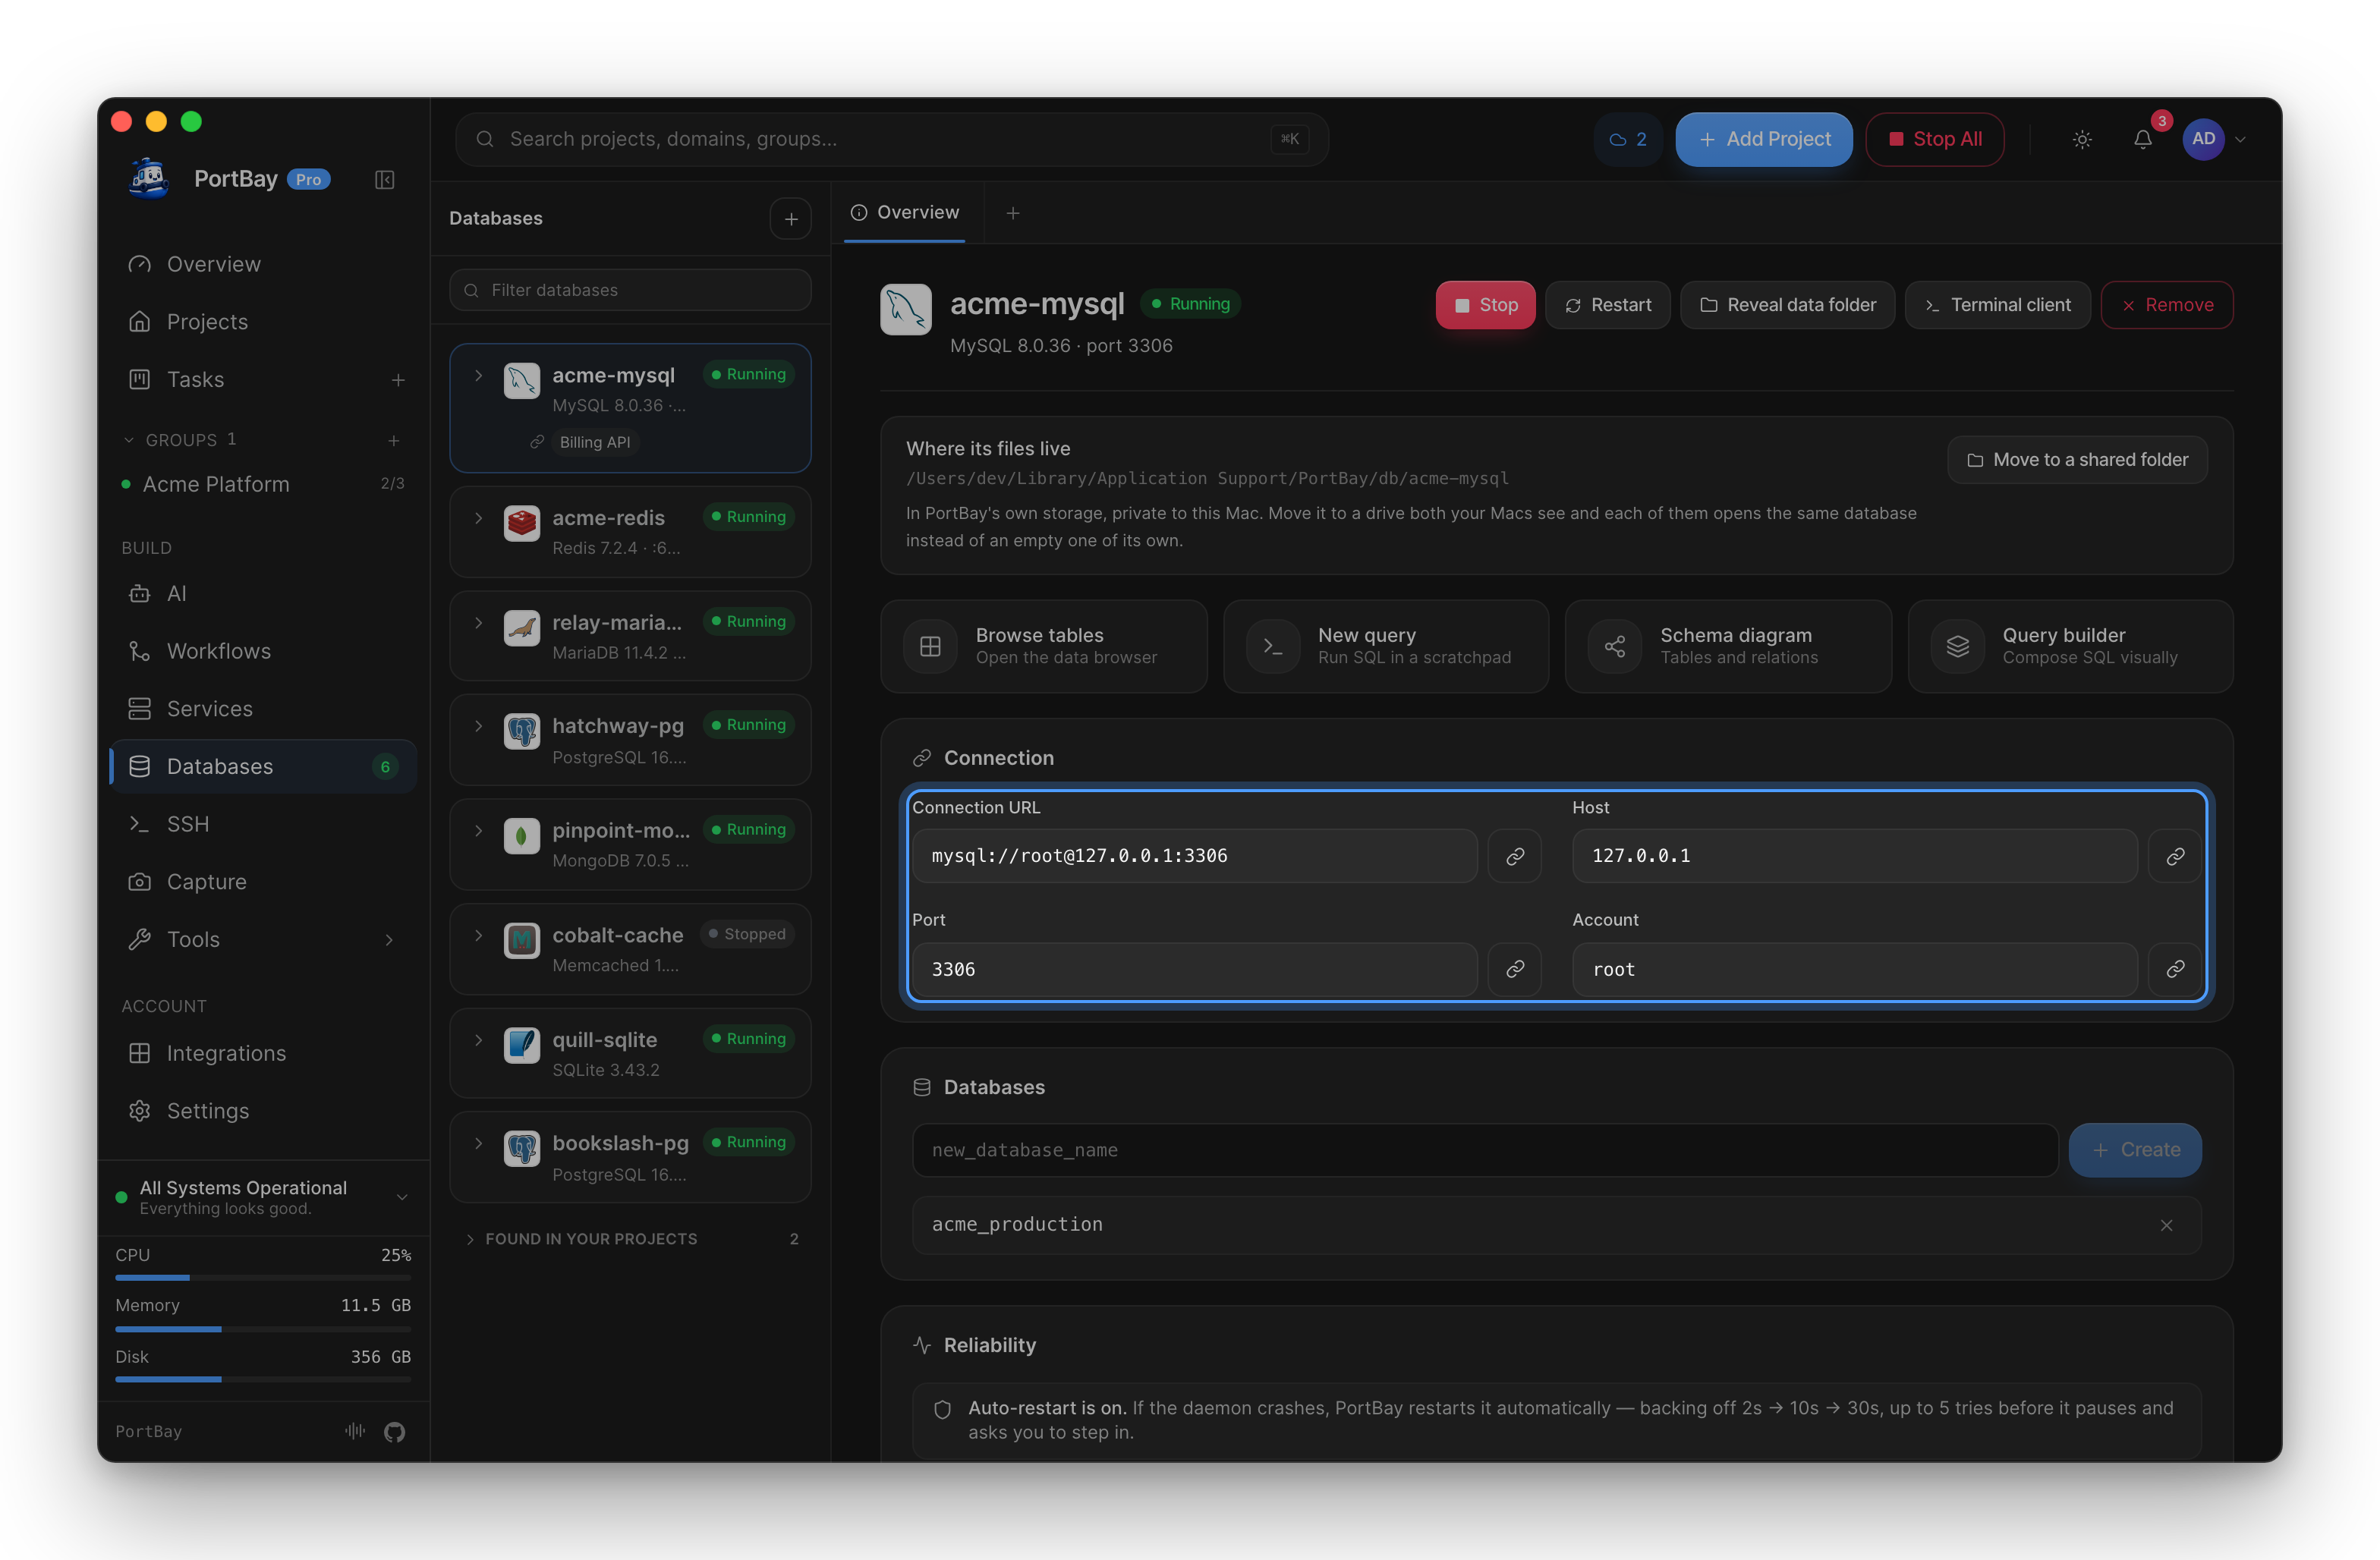
Task: Click the new_database_name input field
Action: [1485, 1150]
